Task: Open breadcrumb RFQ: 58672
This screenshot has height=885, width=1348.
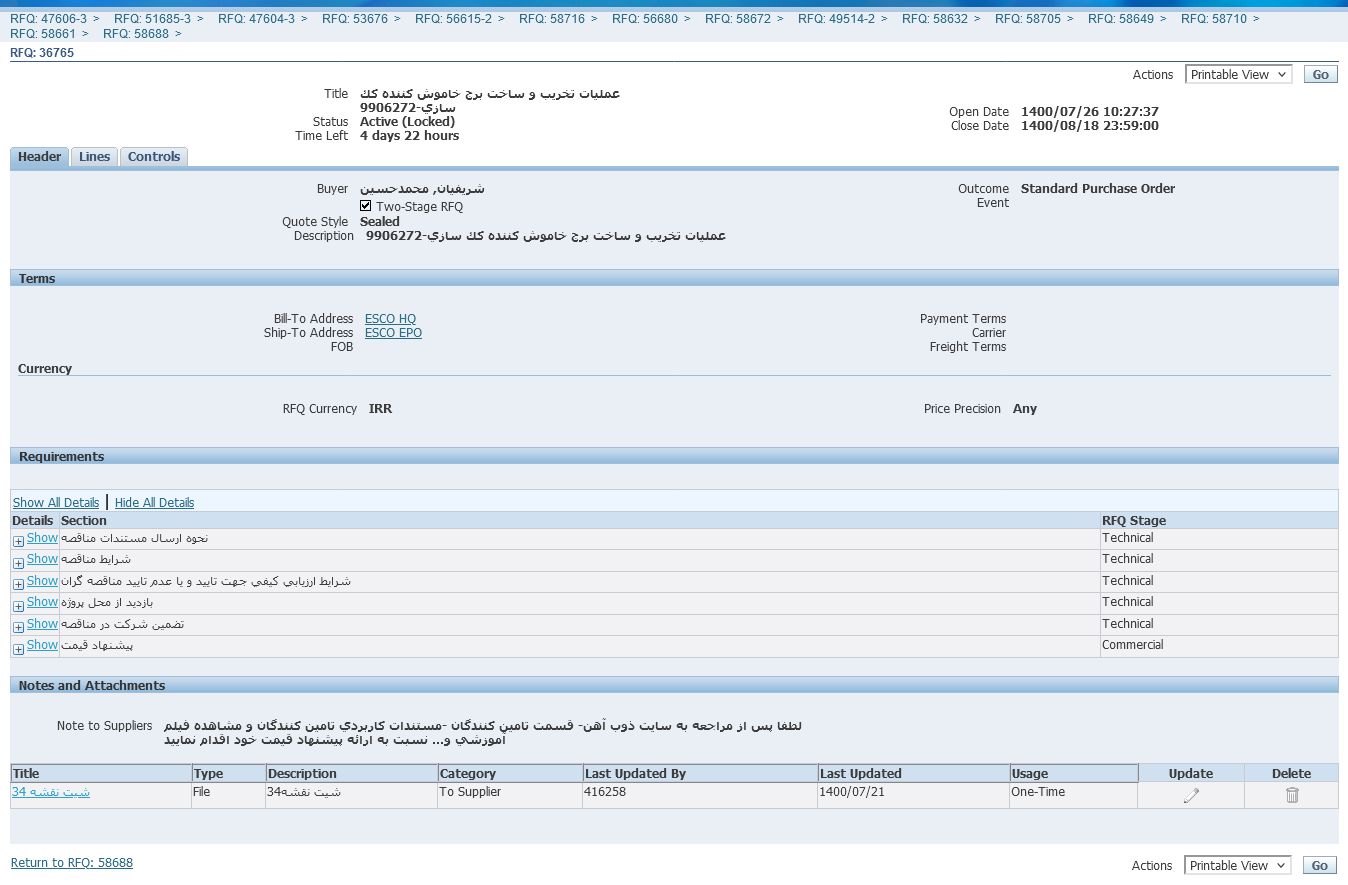Action: pos(738,19)
